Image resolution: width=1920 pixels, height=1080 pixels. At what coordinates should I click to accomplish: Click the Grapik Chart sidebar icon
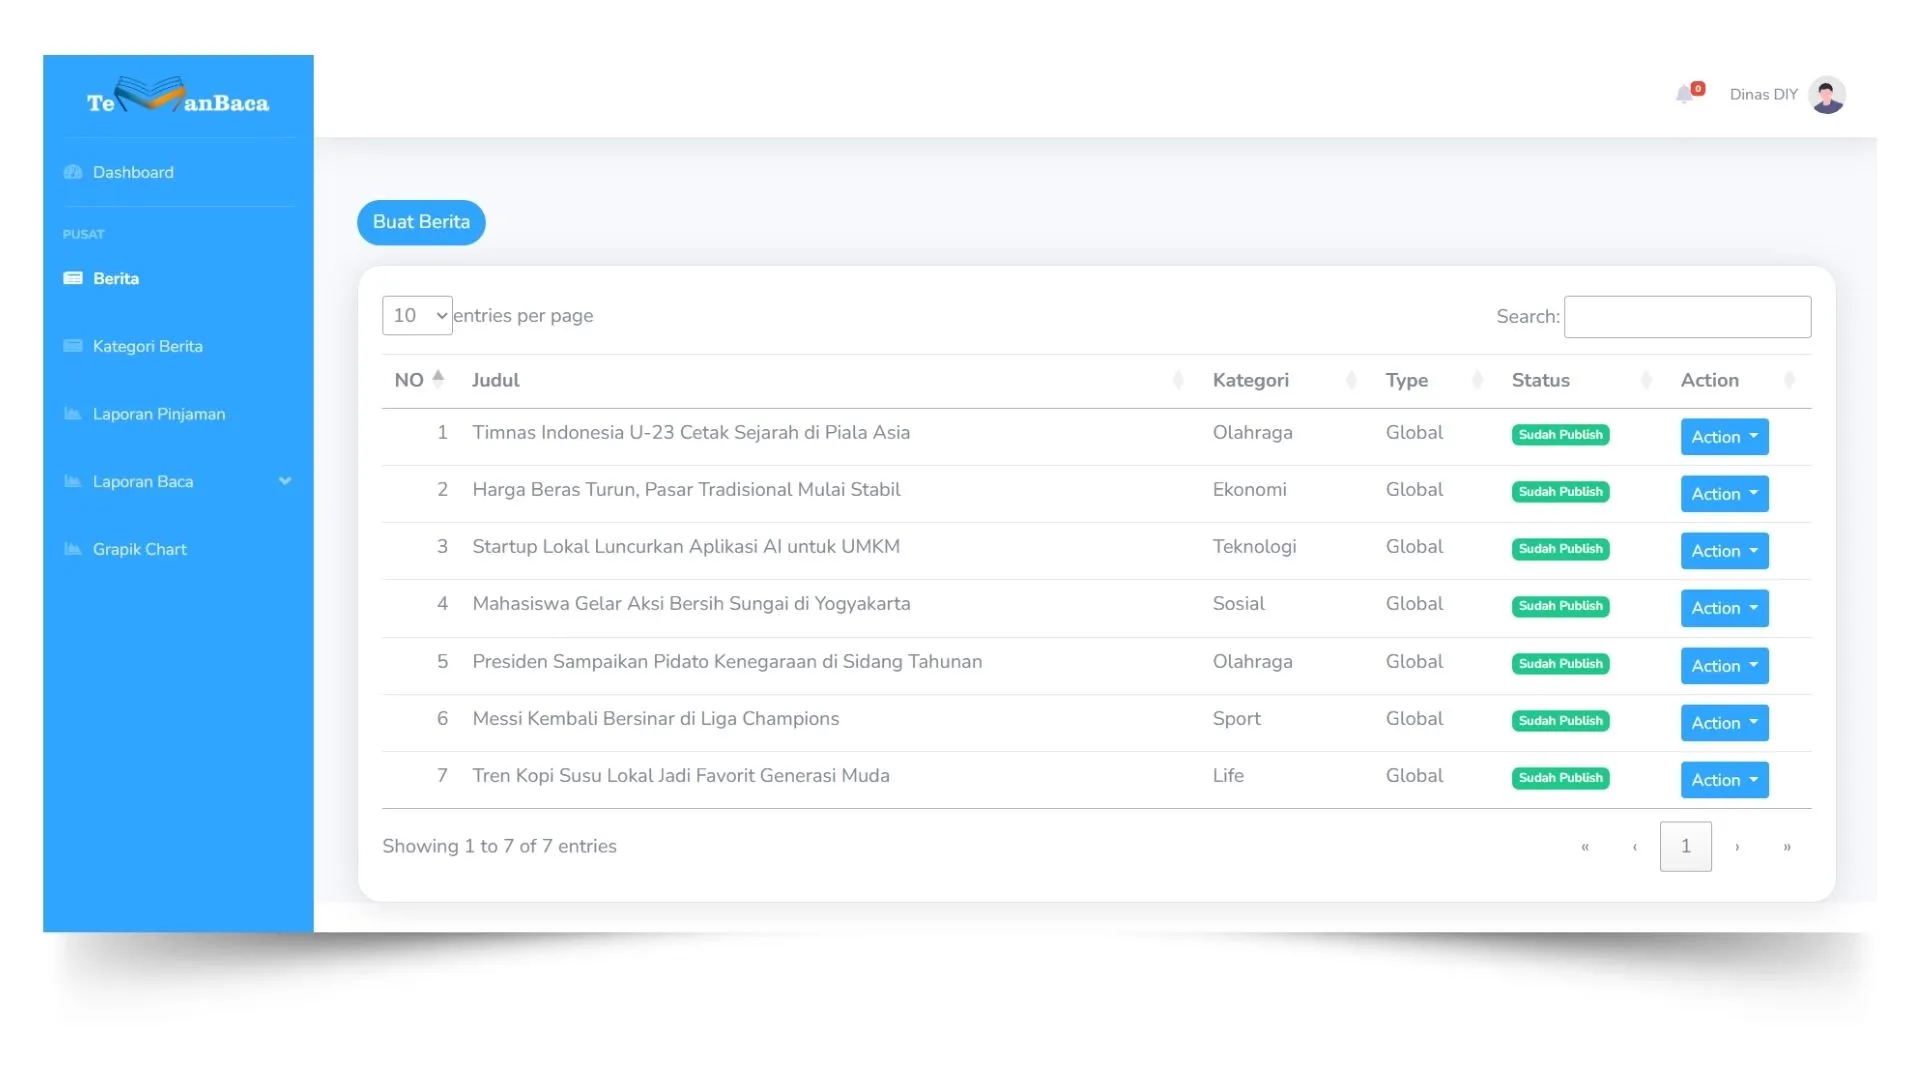coord(72,549)
